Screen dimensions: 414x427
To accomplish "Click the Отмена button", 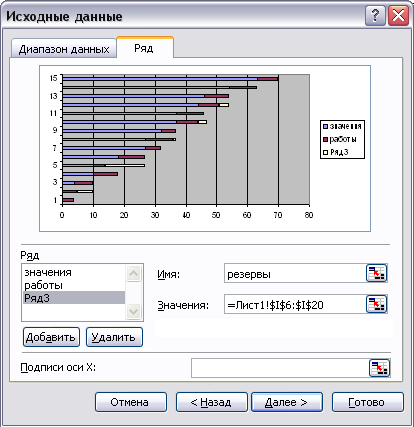I will [x=131, y=402].
